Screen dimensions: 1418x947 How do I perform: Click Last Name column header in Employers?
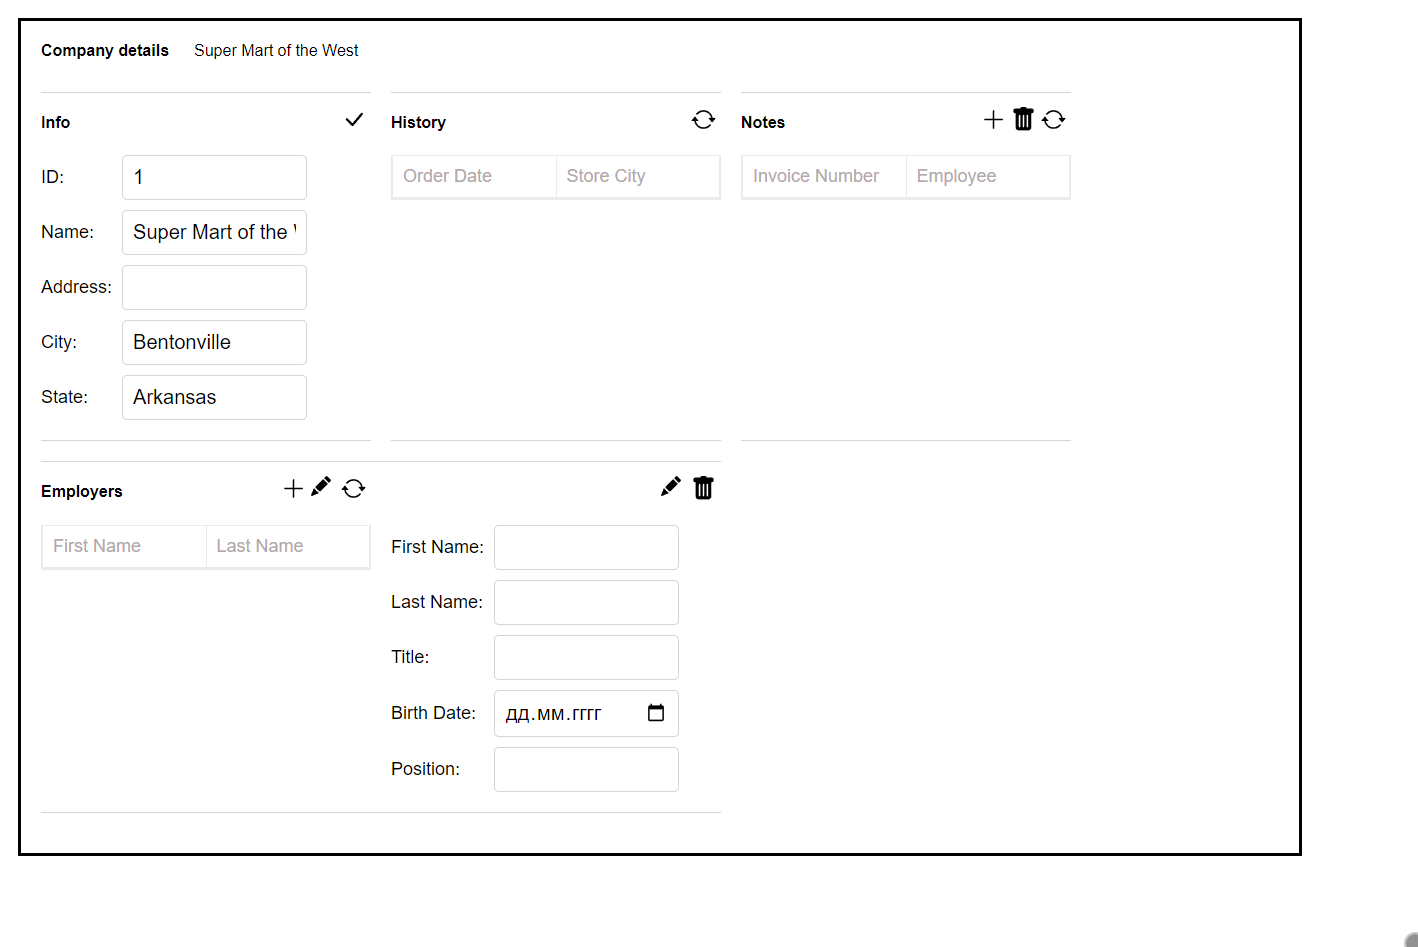pyautogui.click(x=288, y=546)
